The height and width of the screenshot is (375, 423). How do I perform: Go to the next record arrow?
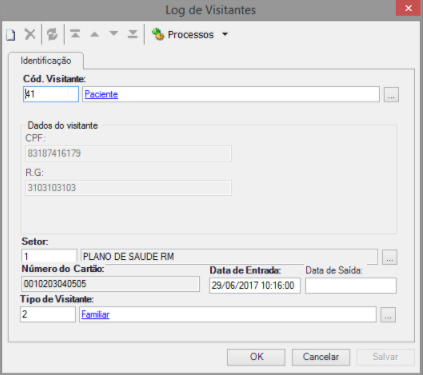tap(114, 34)
